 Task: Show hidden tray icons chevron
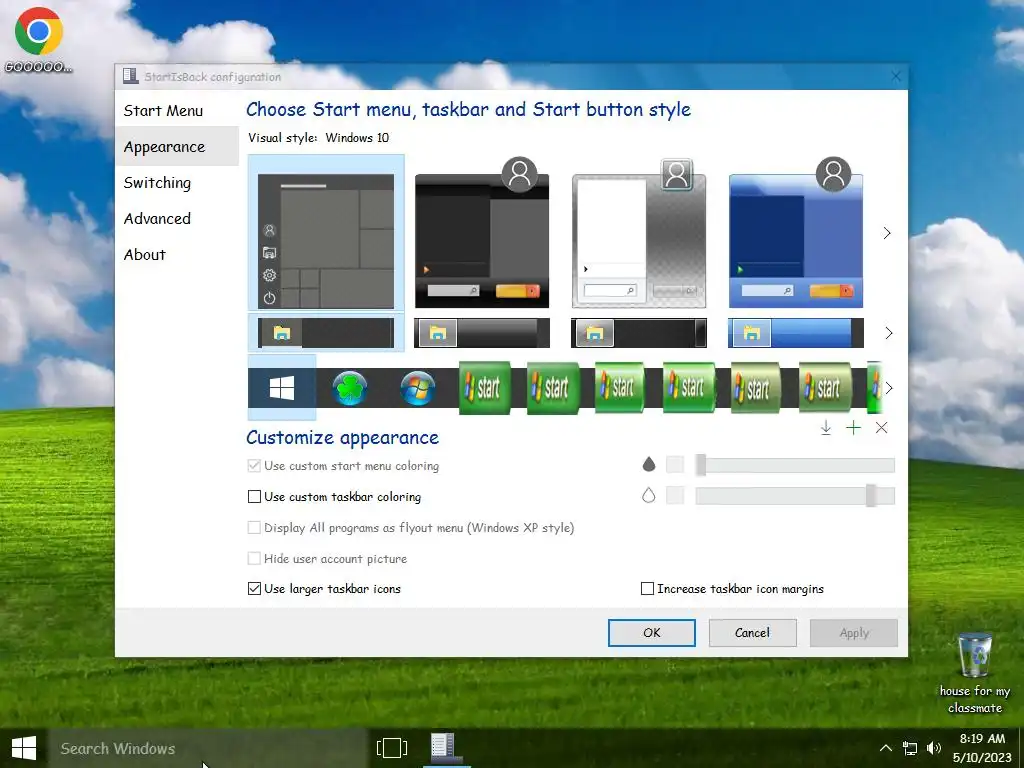pos(886,748)
